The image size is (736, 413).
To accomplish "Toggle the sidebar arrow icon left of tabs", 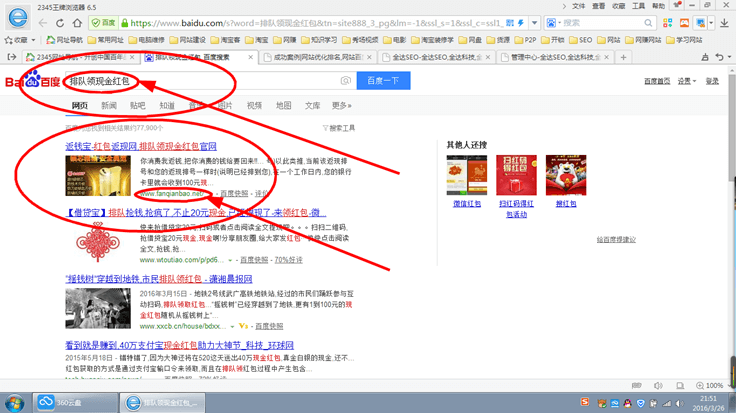I will click(x=12, y=57).
